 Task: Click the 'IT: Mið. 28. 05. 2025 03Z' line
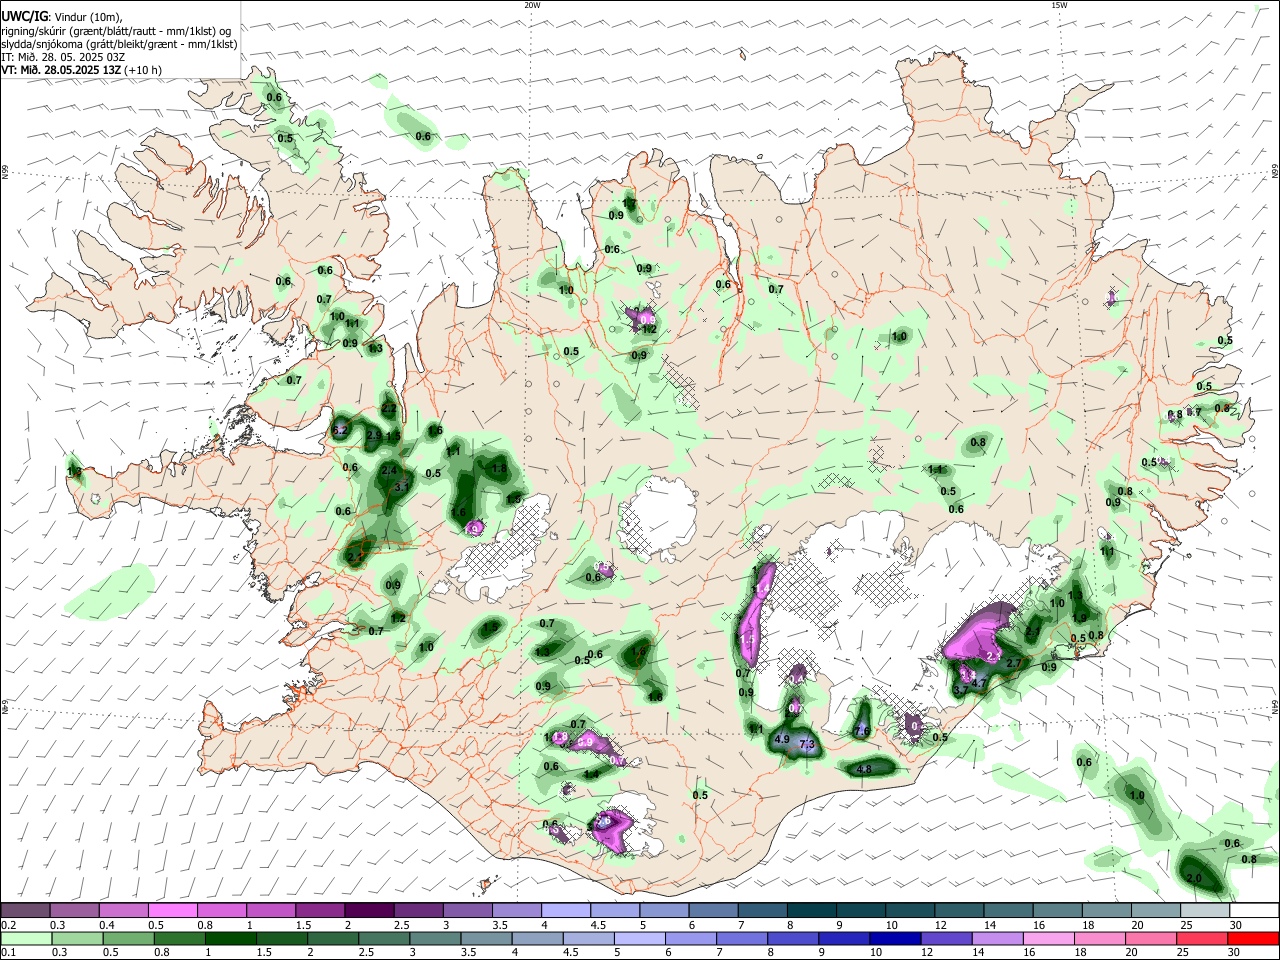pos(63,57)
